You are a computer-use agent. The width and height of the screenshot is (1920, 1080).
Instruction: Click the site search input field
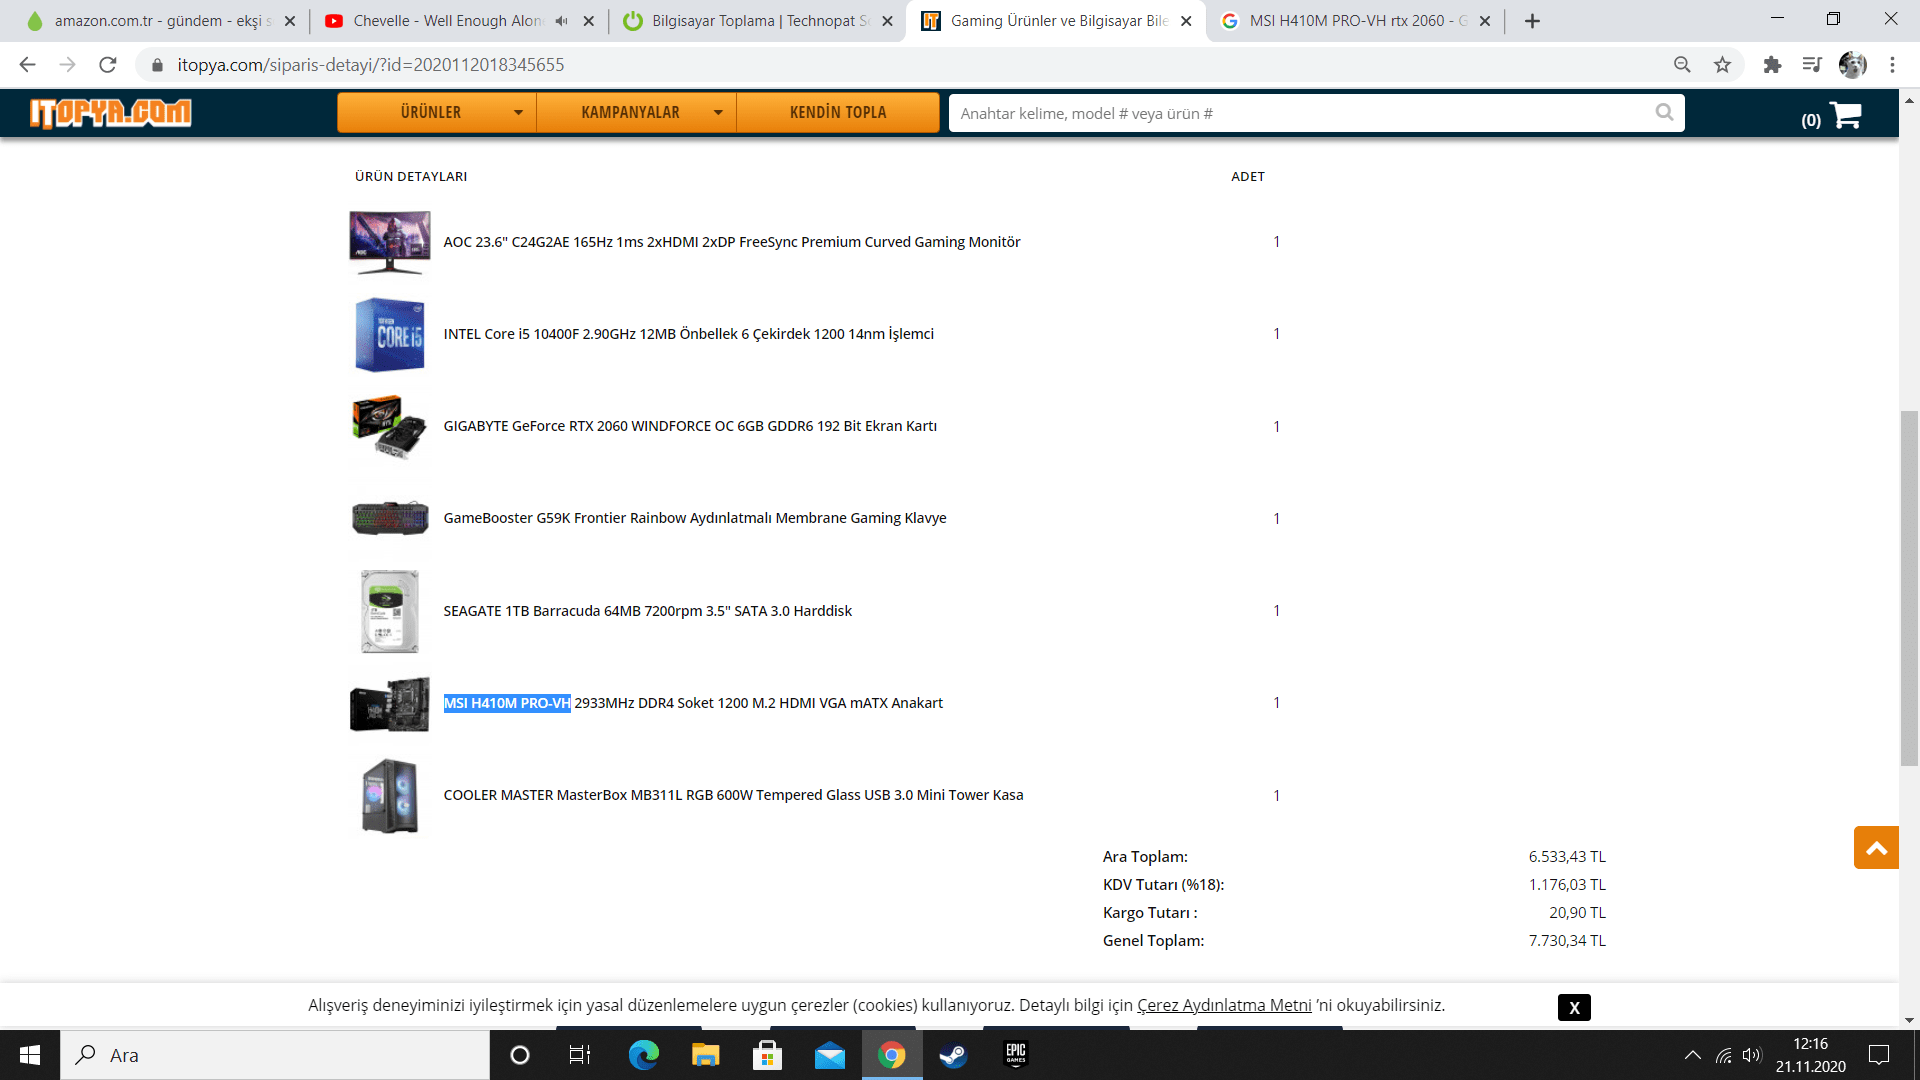pos(1300,113)
